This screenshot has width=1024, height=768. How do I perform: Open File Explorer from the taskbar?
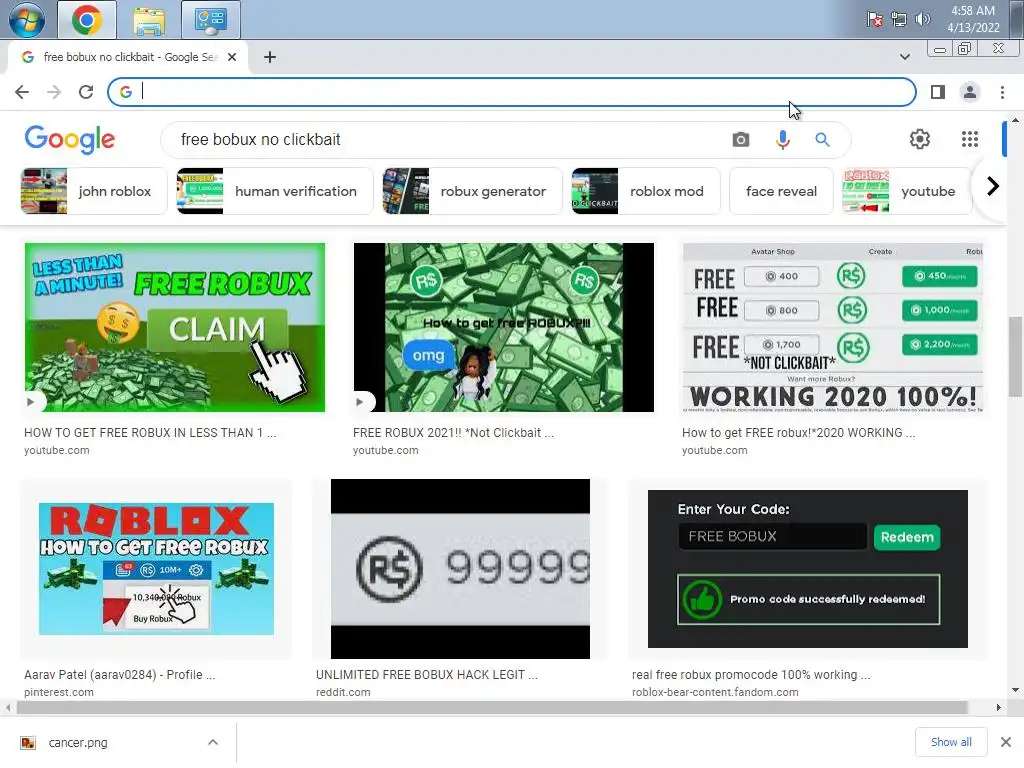point(149,20)
